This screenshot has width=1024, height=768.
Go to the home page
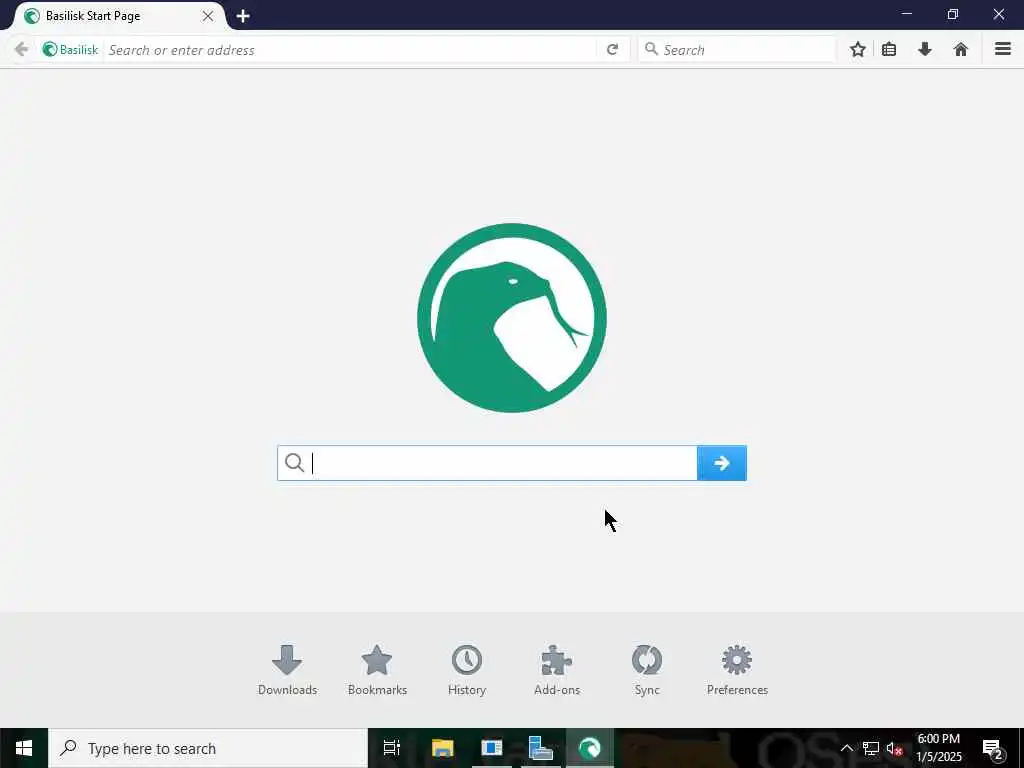click(961, 50)
